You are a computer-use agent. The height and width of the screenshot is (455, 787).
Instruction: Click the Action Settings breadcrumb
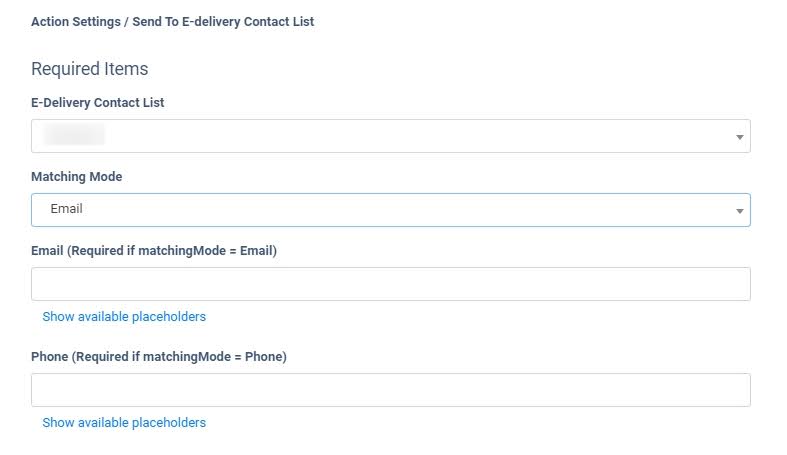tap(73, 21)
